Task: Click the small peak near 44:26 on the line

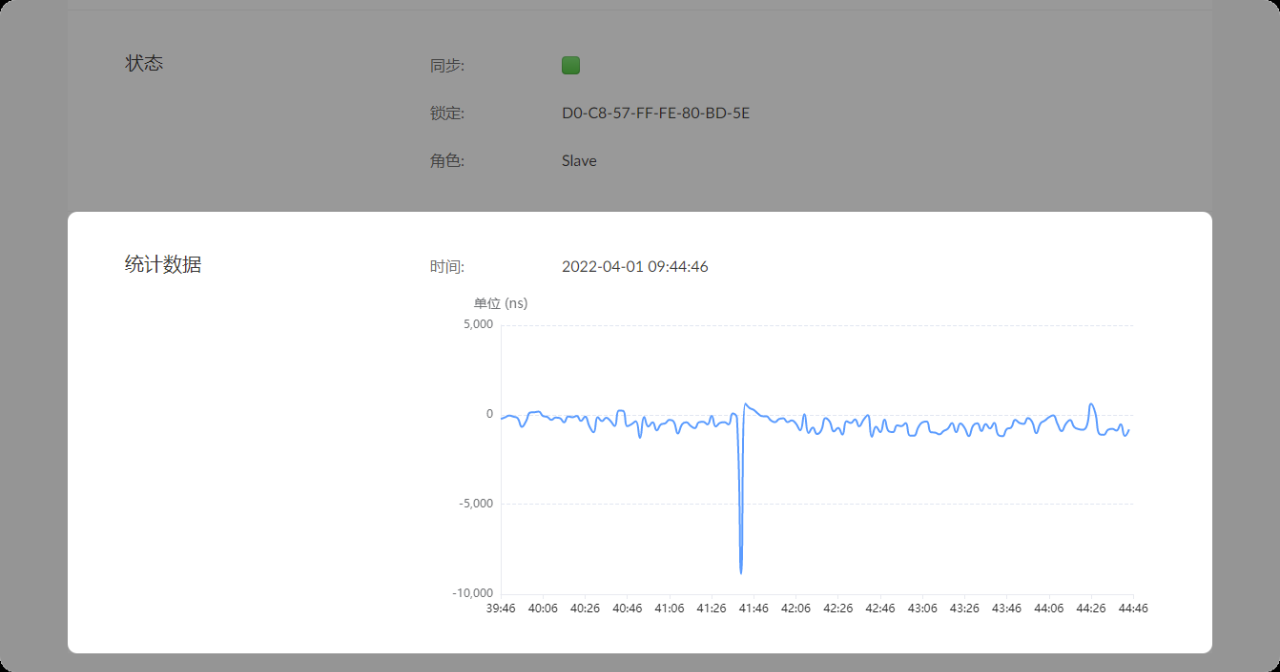Action: [1092, 405]
